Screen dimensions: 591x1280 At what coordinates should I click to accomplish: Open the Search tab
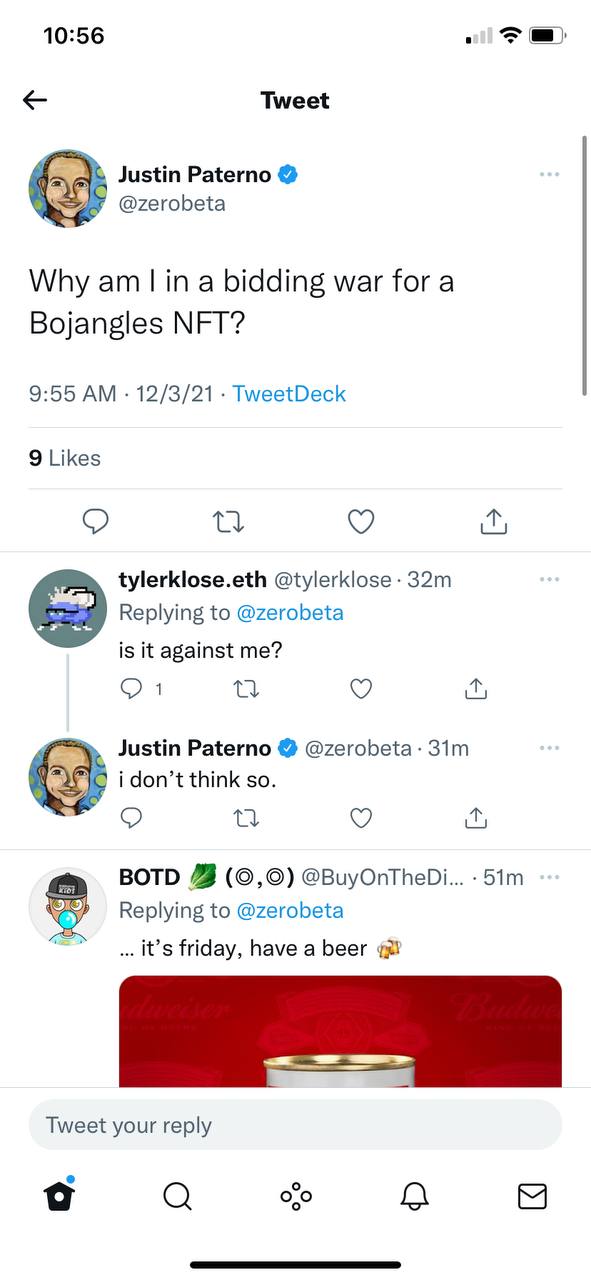(x=177, y=1196)
